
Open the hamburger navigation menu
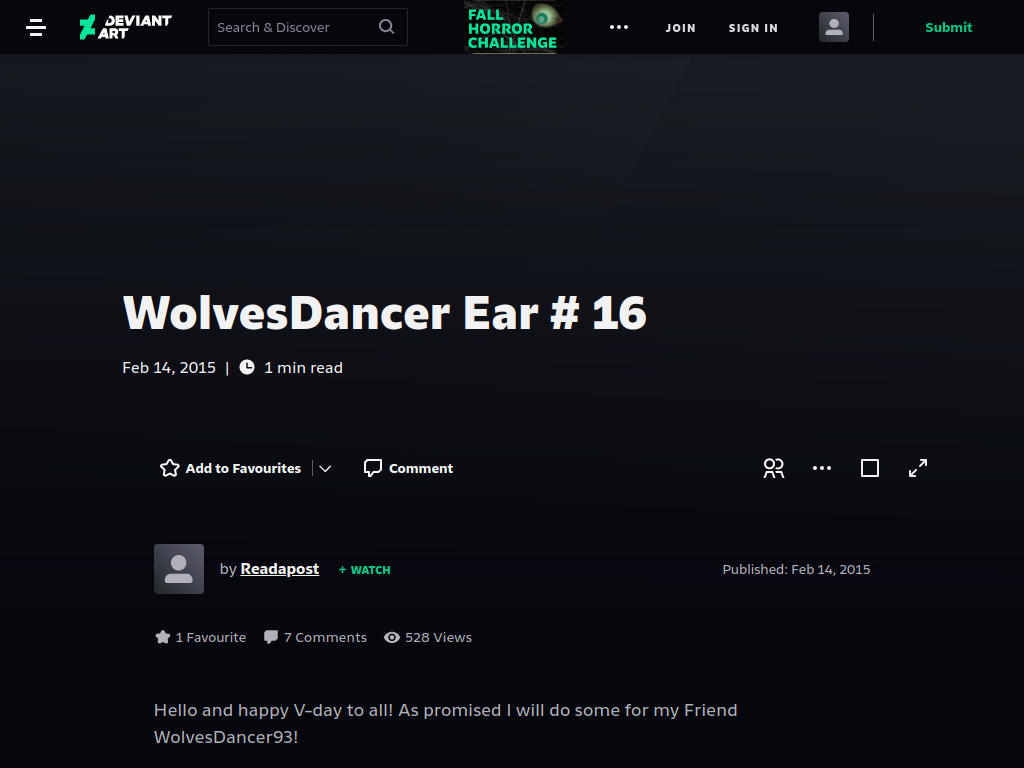point(36,27)
